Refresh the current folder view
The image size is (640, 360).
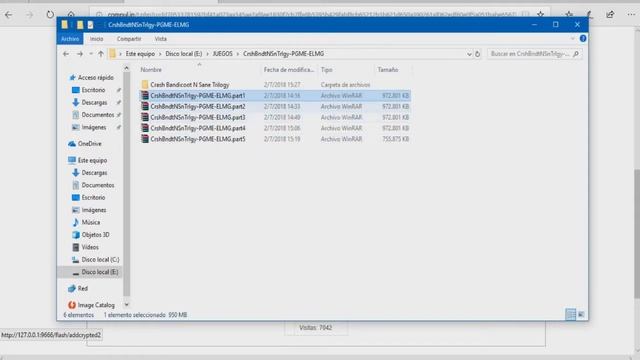[478, 54]
